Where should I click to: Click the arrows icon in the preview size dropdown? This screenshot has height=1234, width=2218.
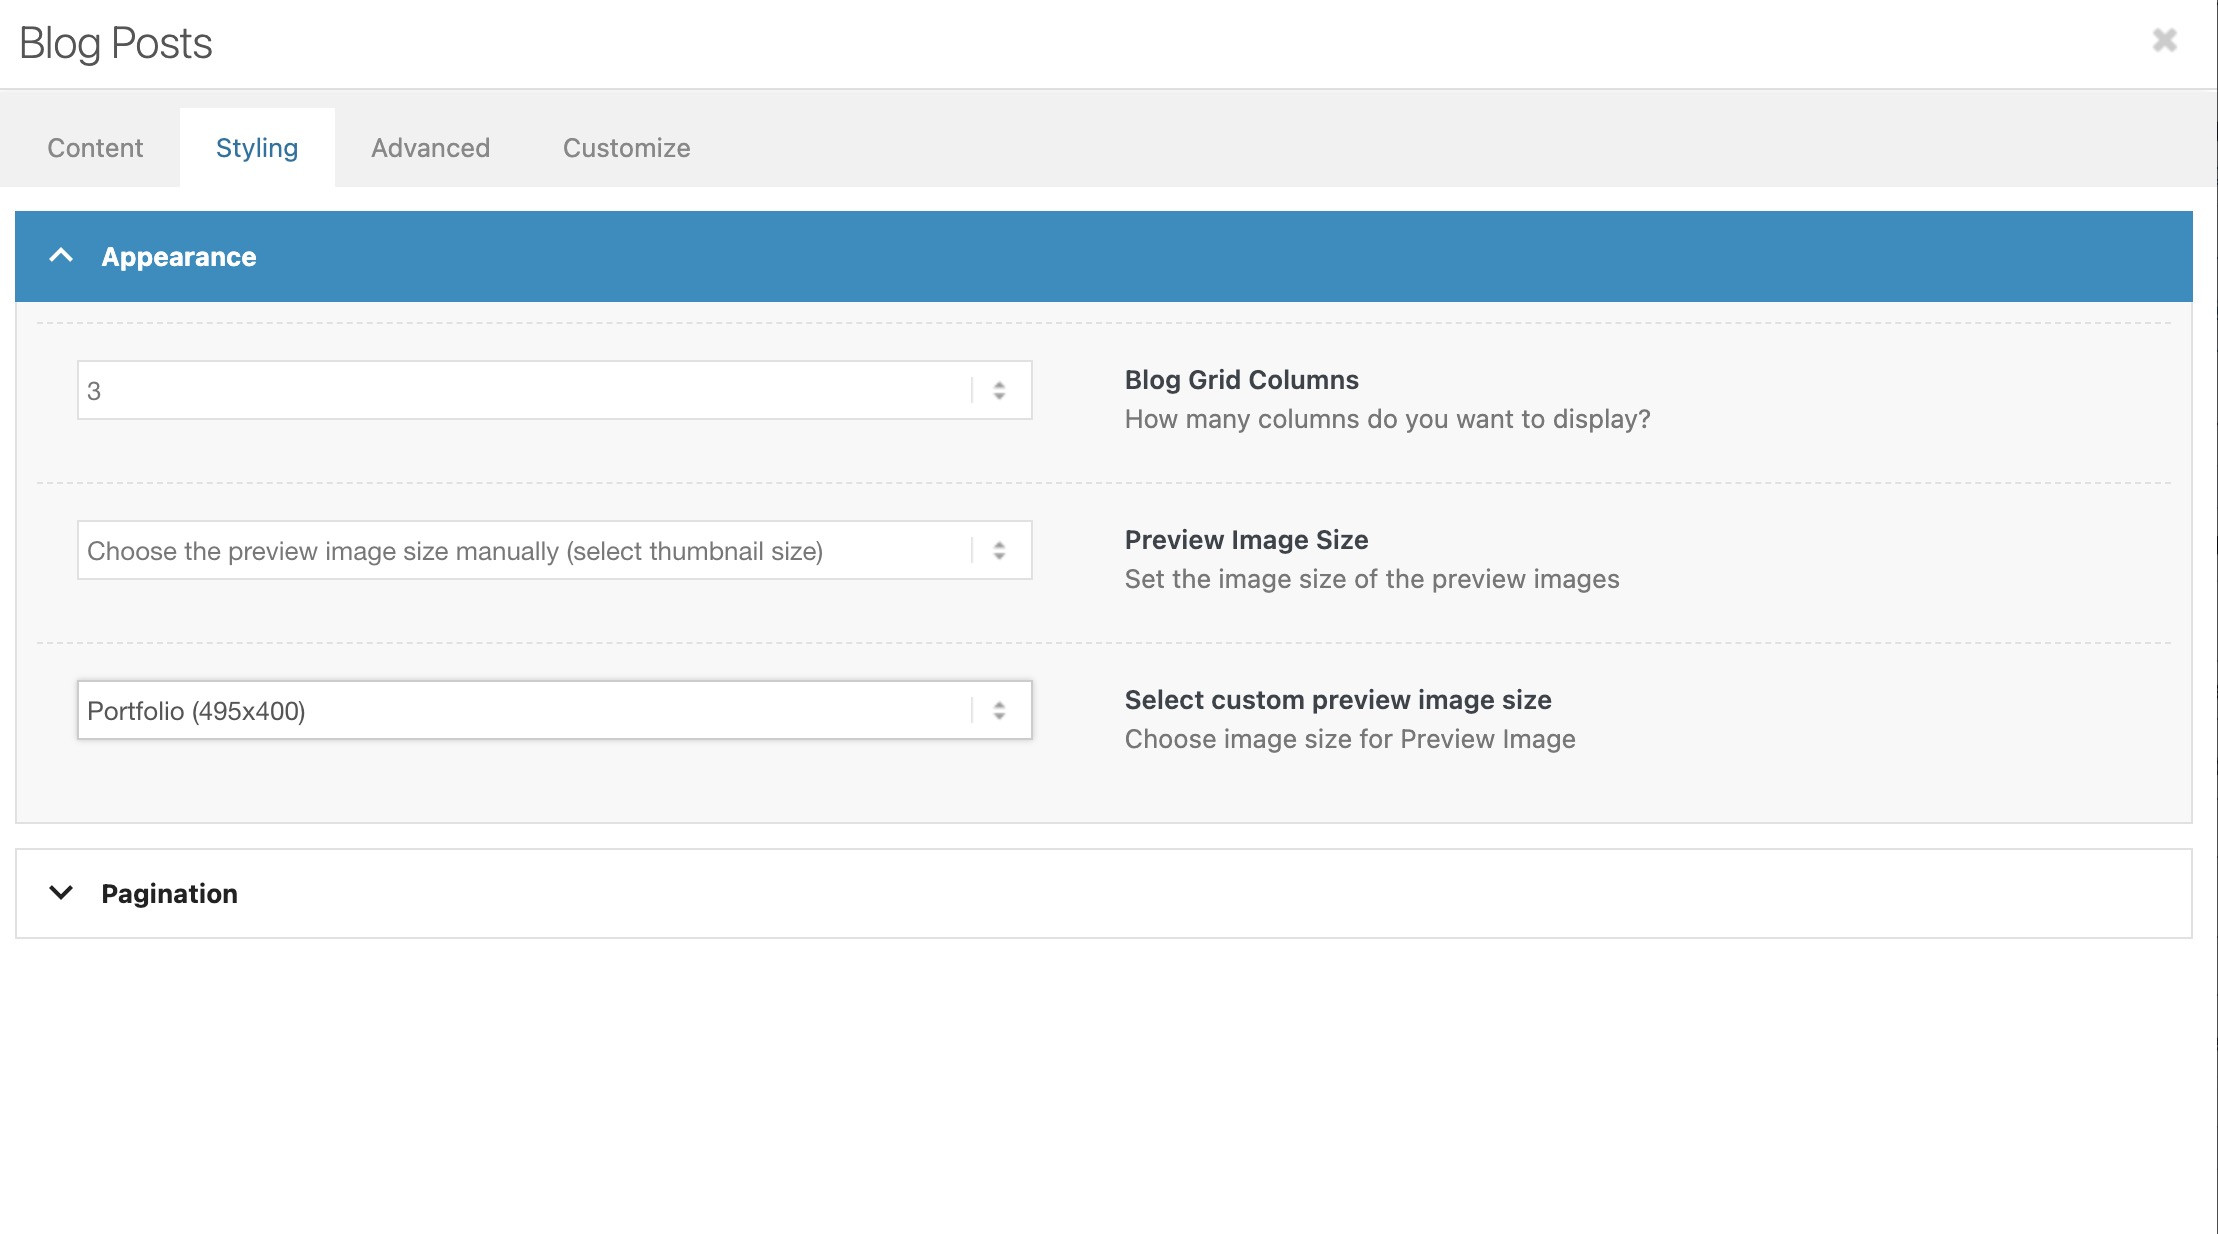[999, 551]
